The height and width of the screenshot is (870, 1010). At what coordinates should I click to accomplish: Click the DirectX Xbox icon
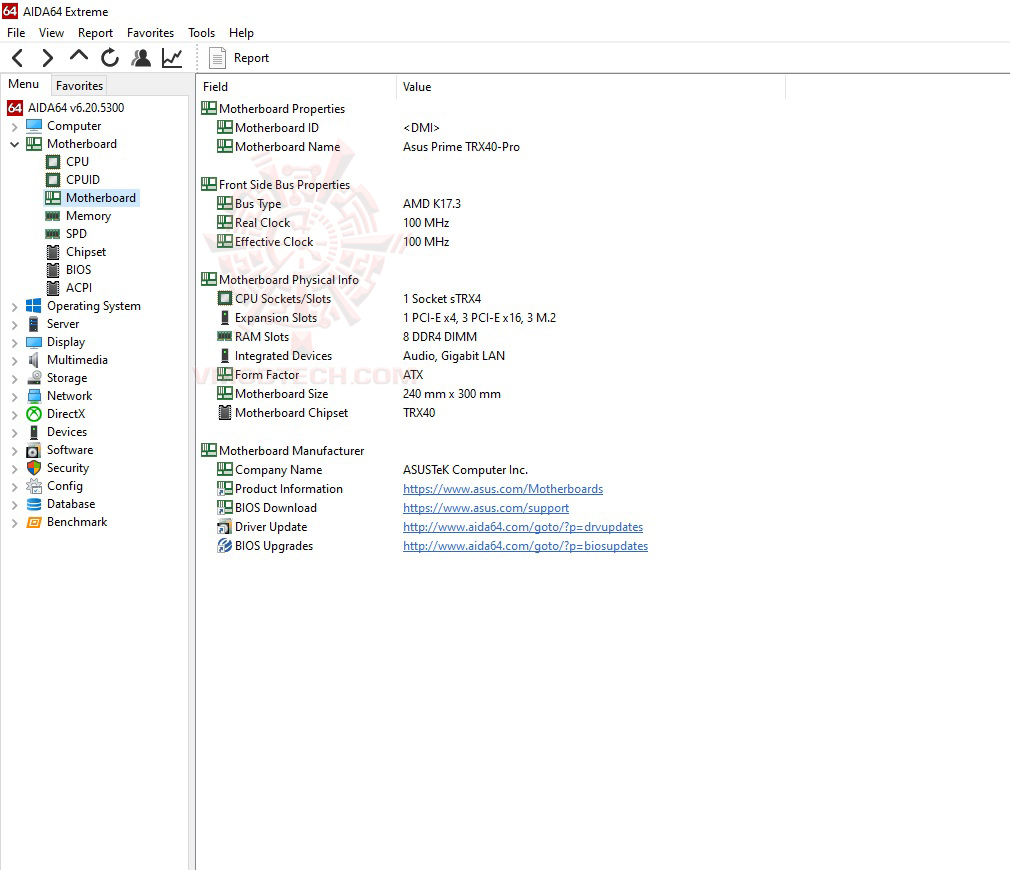tap(33, 414)
